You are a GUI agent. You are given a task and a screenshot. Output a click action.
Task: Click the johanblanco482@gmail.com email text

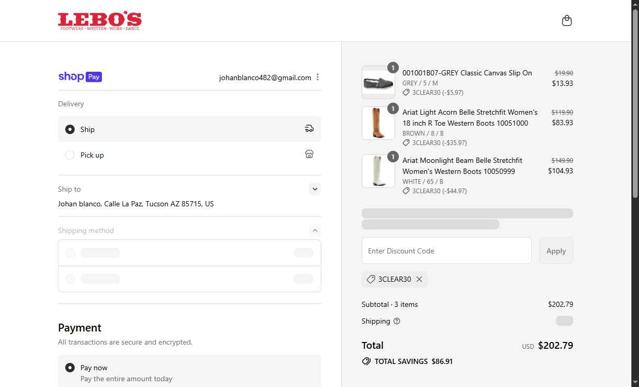point(265,77)
